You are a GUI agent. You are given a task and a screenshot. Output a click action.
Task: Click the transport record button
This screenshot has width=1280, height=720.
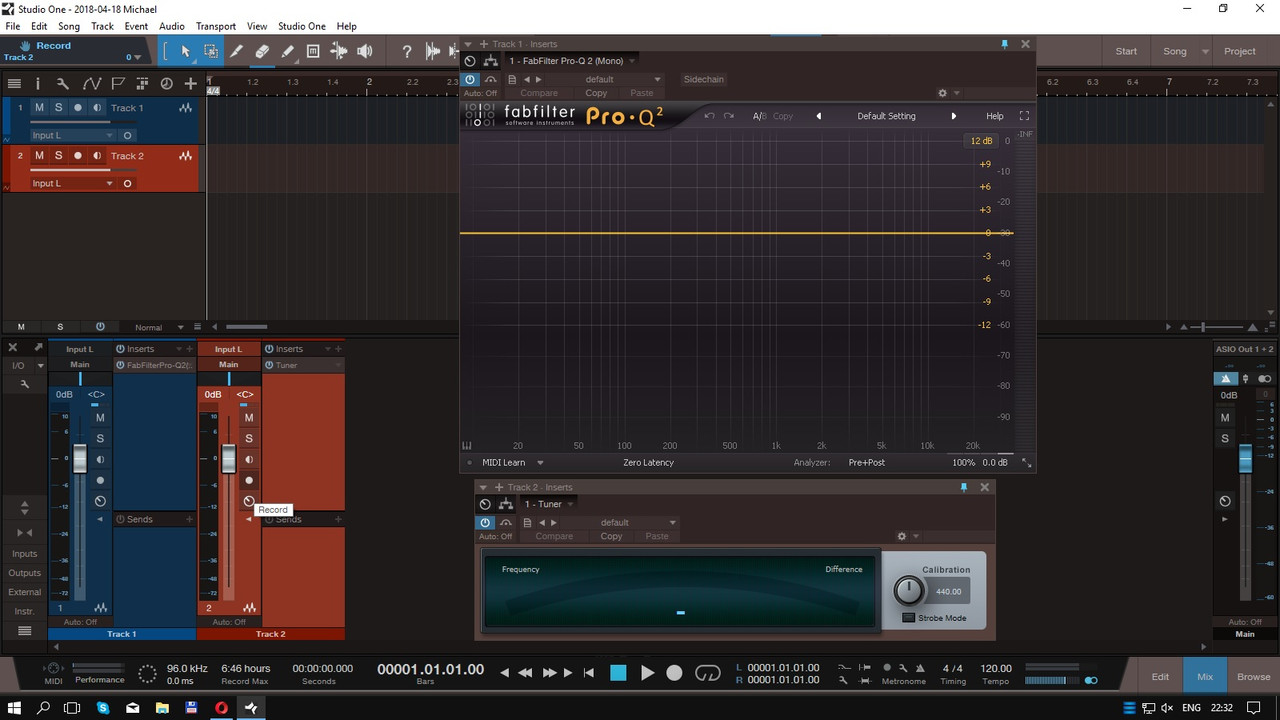(x=674, y=673)
